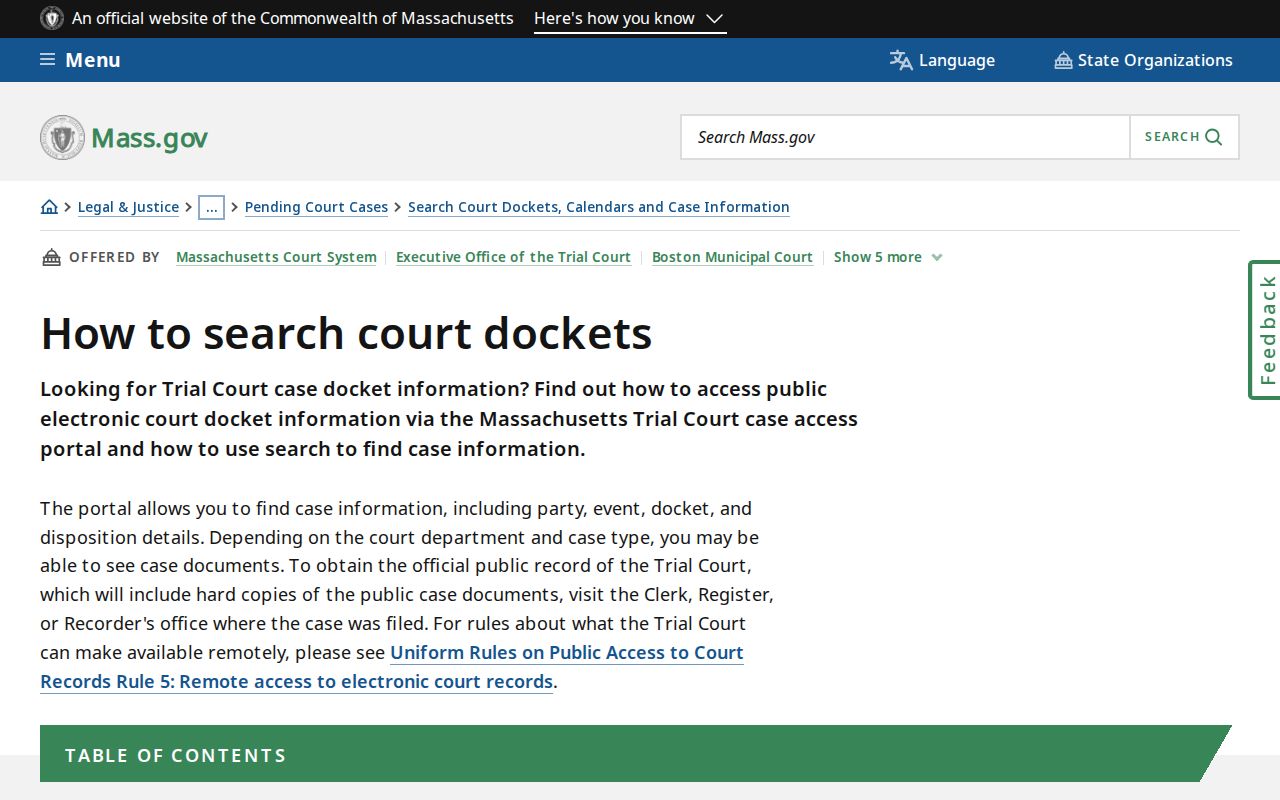Image resolution: width=1280 pixels, height=800 pixels.
Task: Click the Massachusetts state seal in top banner
Action: pos(52,18)
